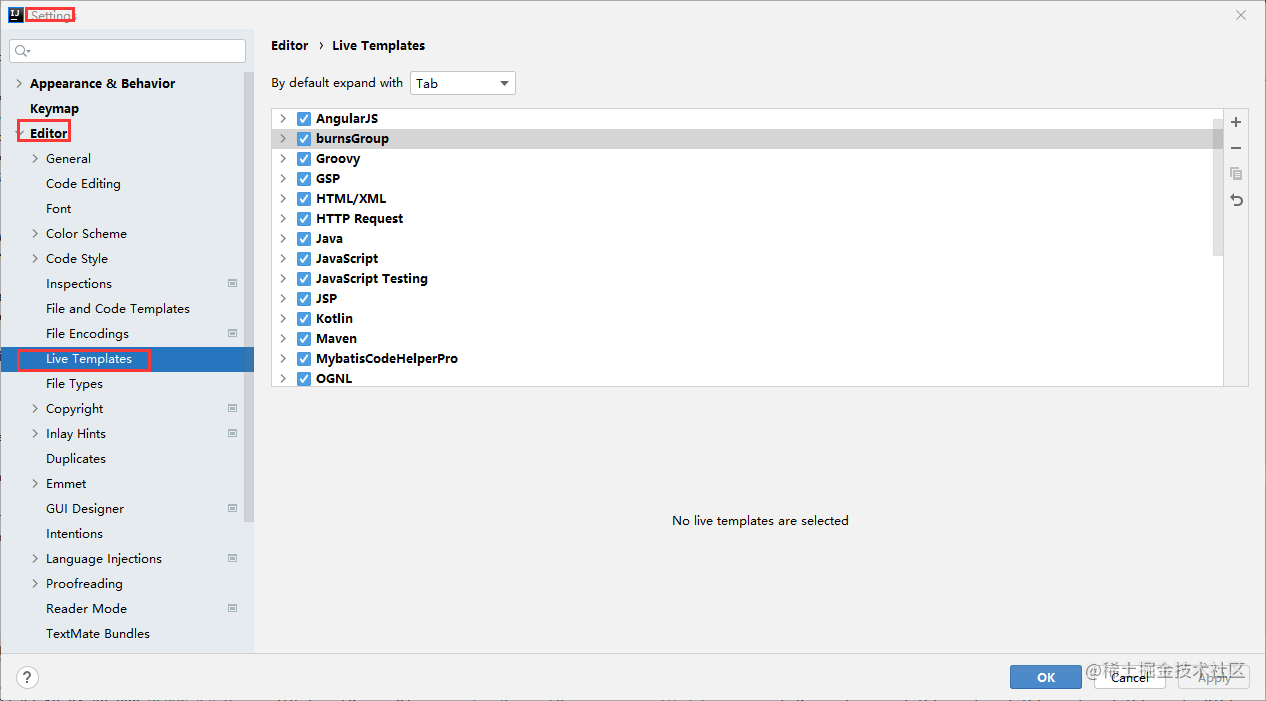
Task: Open the GUI Designer settings page
Action: (85, 508)
